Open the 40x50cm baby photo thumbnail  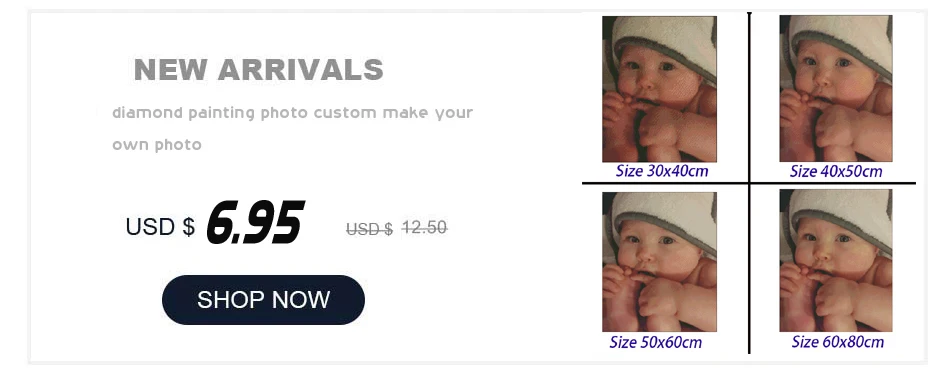(x=836, y=88)
